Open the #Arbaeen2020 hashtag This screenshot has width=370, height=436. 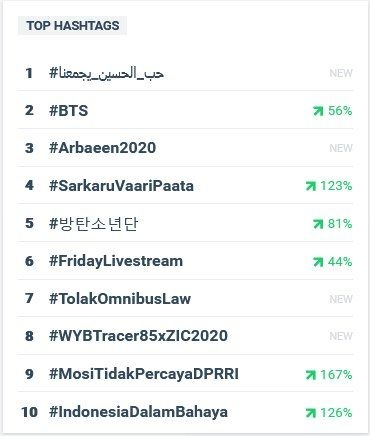[x=103, y=148]
